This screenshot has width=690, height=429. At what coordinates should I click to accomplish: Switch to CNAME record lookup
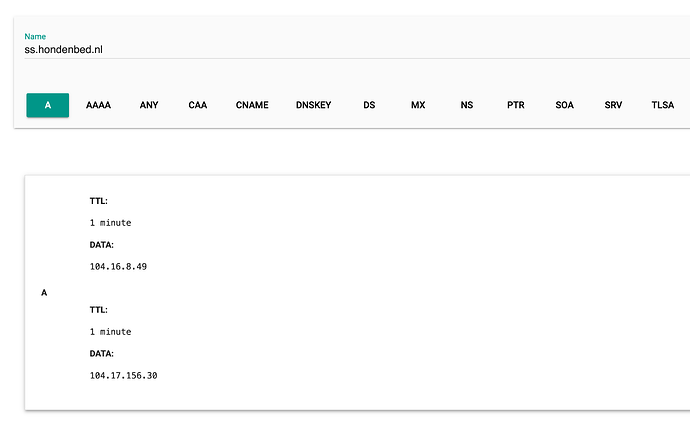[x=252, y=105]
